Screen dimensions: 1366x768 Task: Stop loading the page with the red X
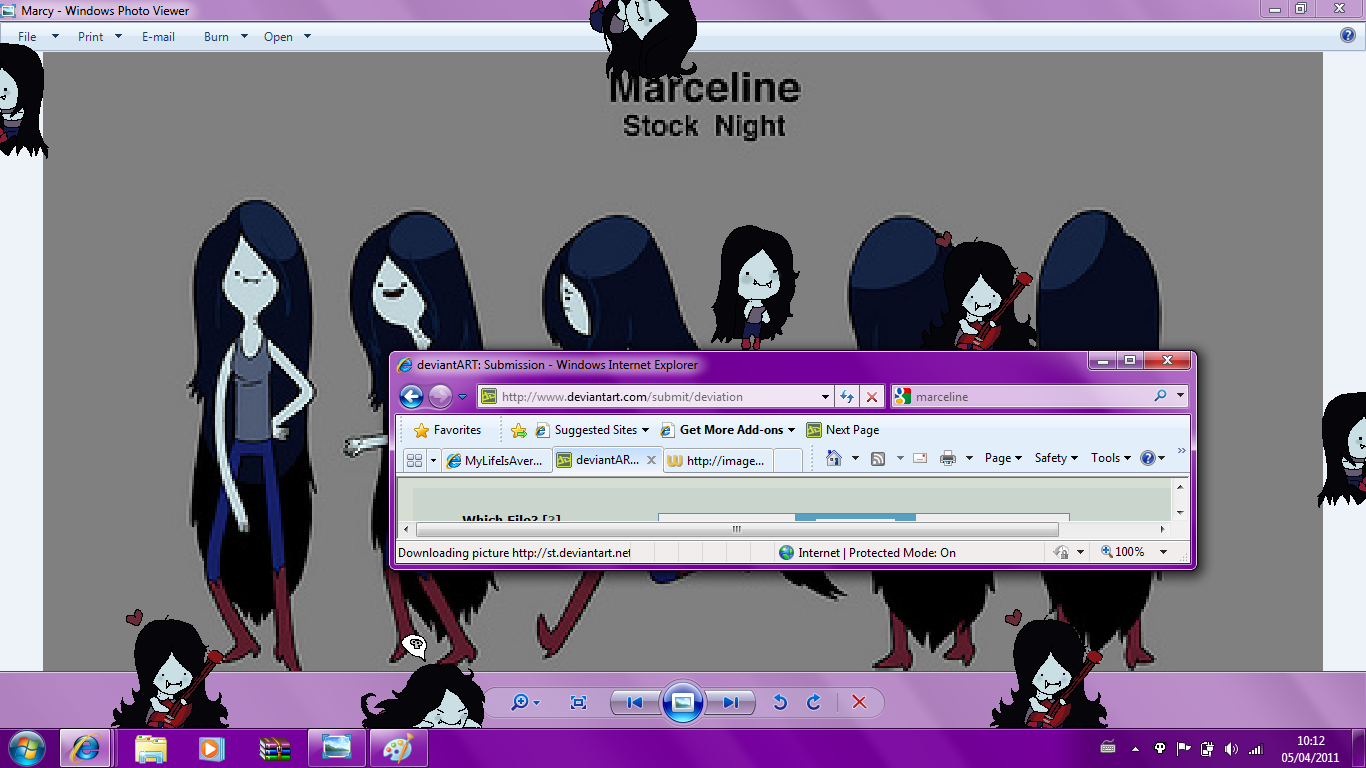(x=871, y=397)
